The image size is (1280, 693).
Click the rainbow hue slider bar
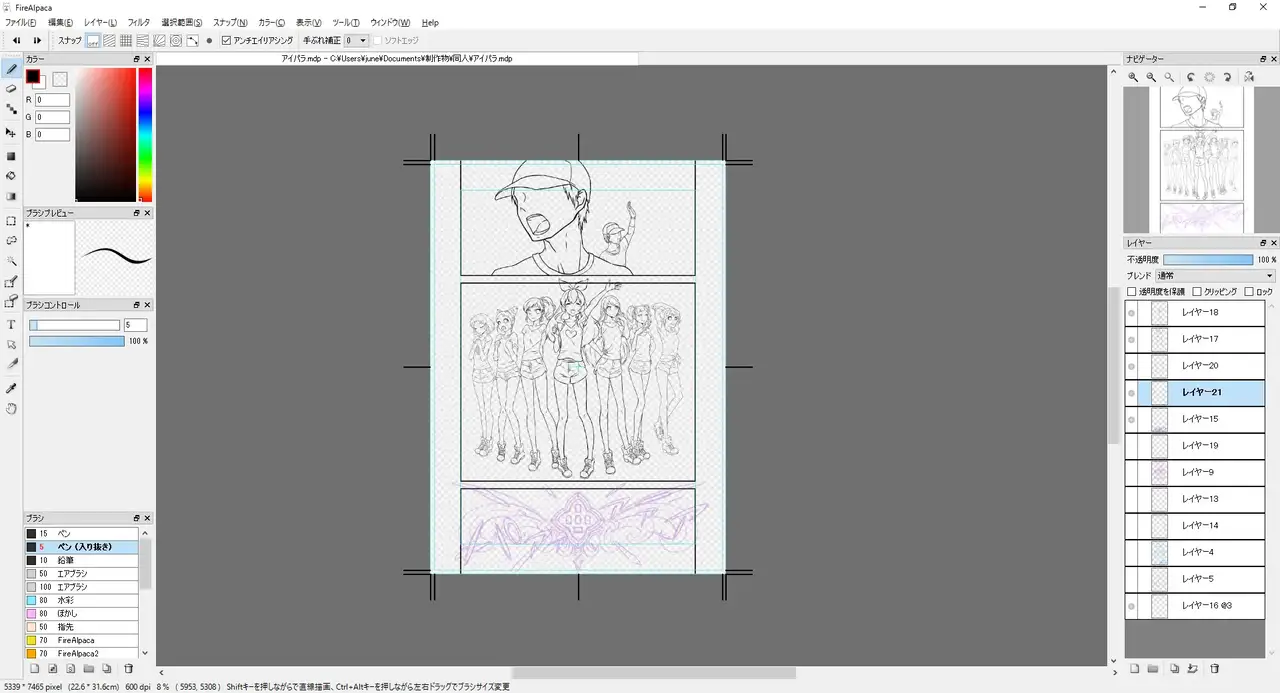click(145, 135)
